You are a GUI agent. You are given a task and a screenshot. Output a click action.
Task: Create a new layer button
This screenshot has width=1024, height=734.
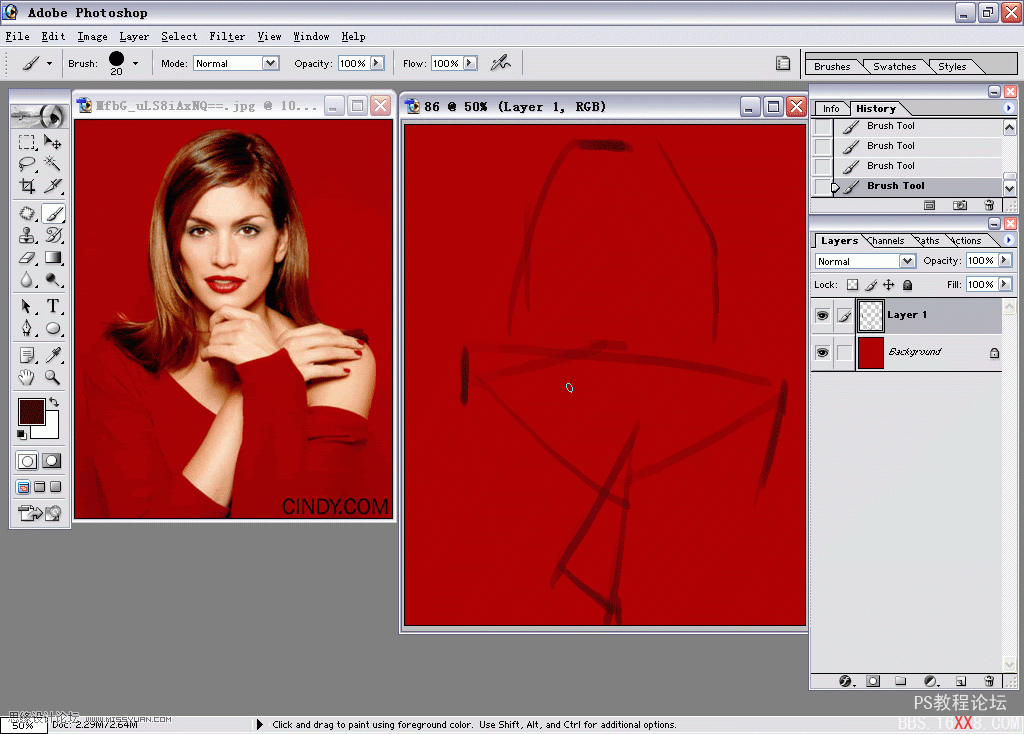coord(961,681)
